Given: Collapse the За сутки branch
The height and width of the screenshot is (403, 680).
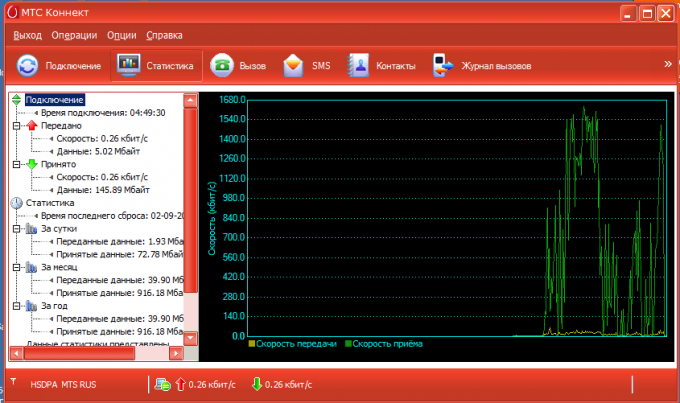Looking at the screenshot, I should coord(16,229).
